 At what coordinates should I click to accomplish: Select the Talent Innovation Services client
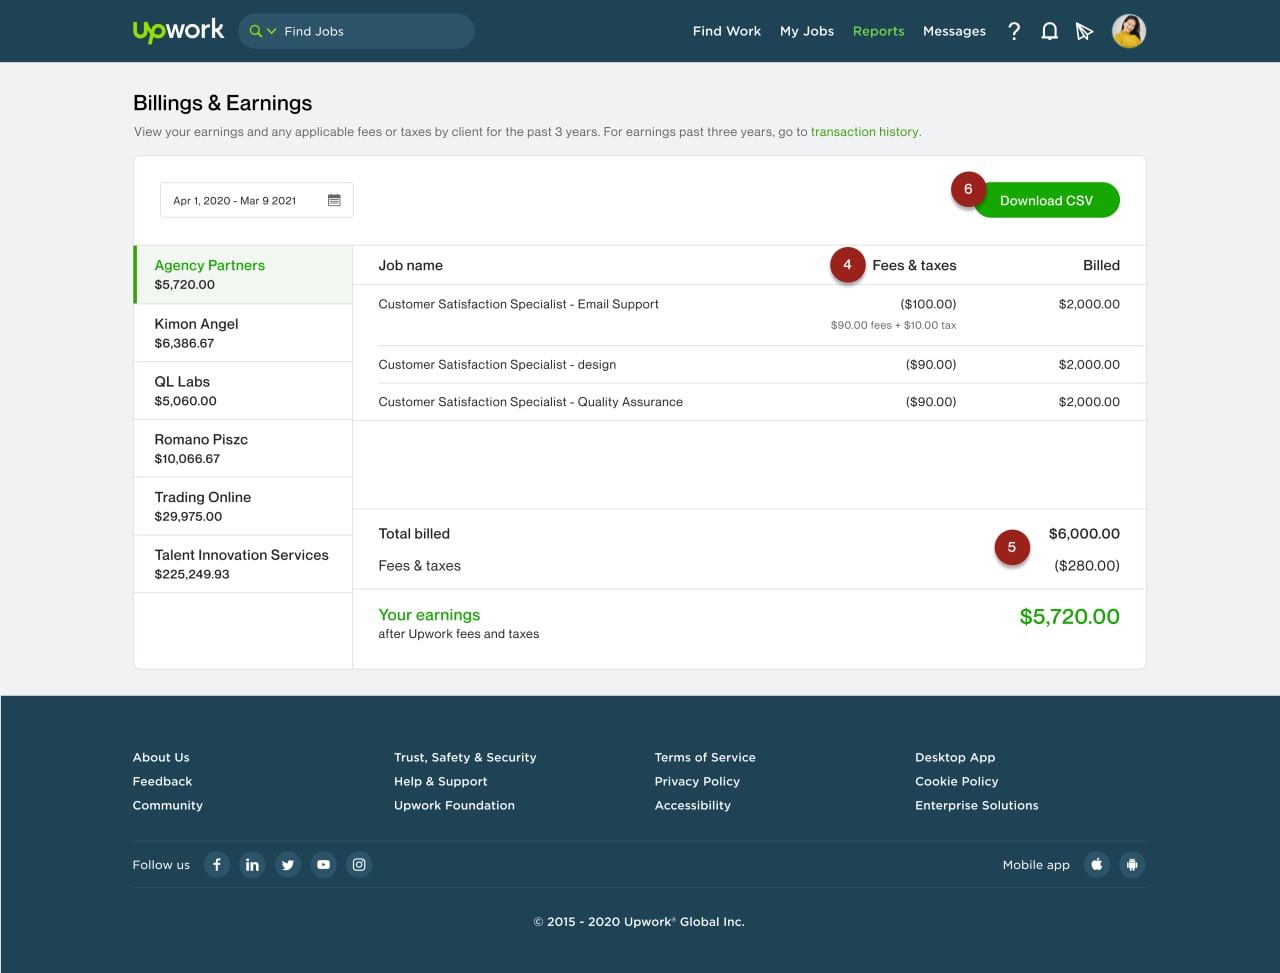(243, 565)
